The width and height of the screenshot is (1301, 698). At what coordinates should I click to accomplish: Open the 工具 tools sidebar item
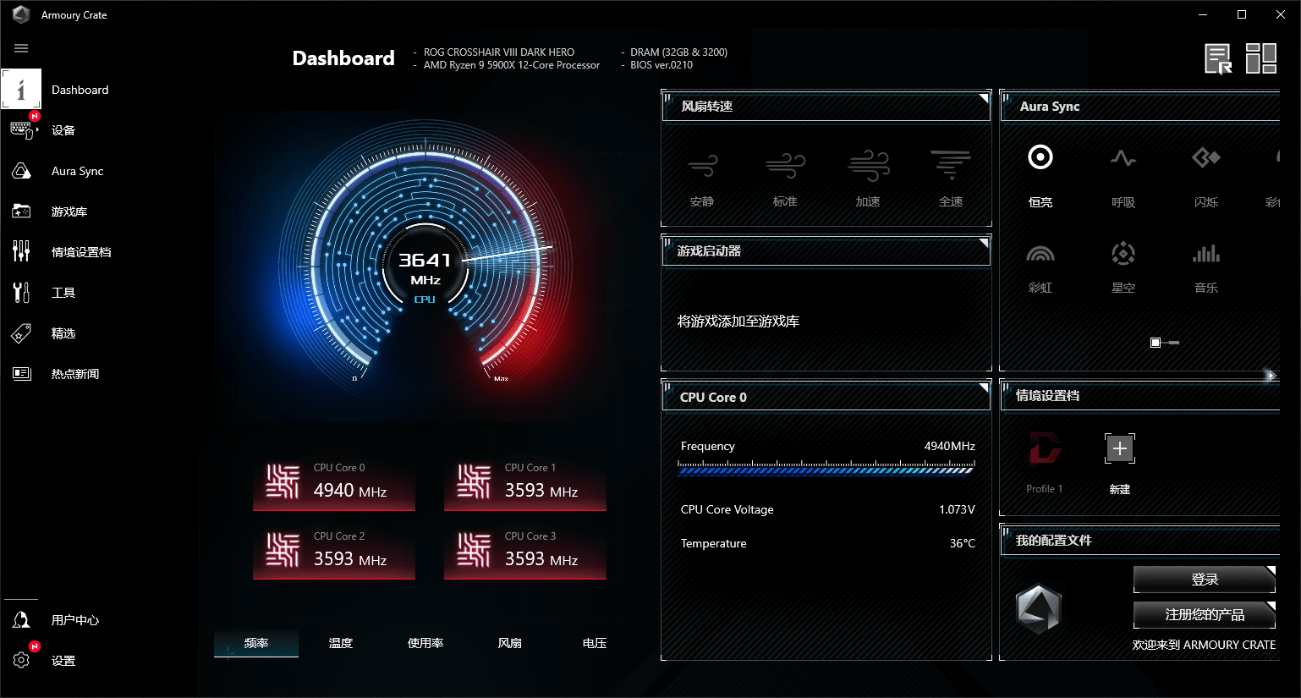[x=63, y=293]
